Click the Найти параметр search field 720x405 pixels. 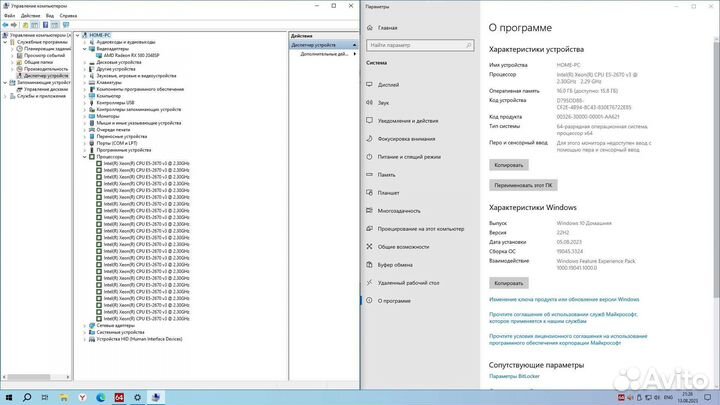click(420, 45)
